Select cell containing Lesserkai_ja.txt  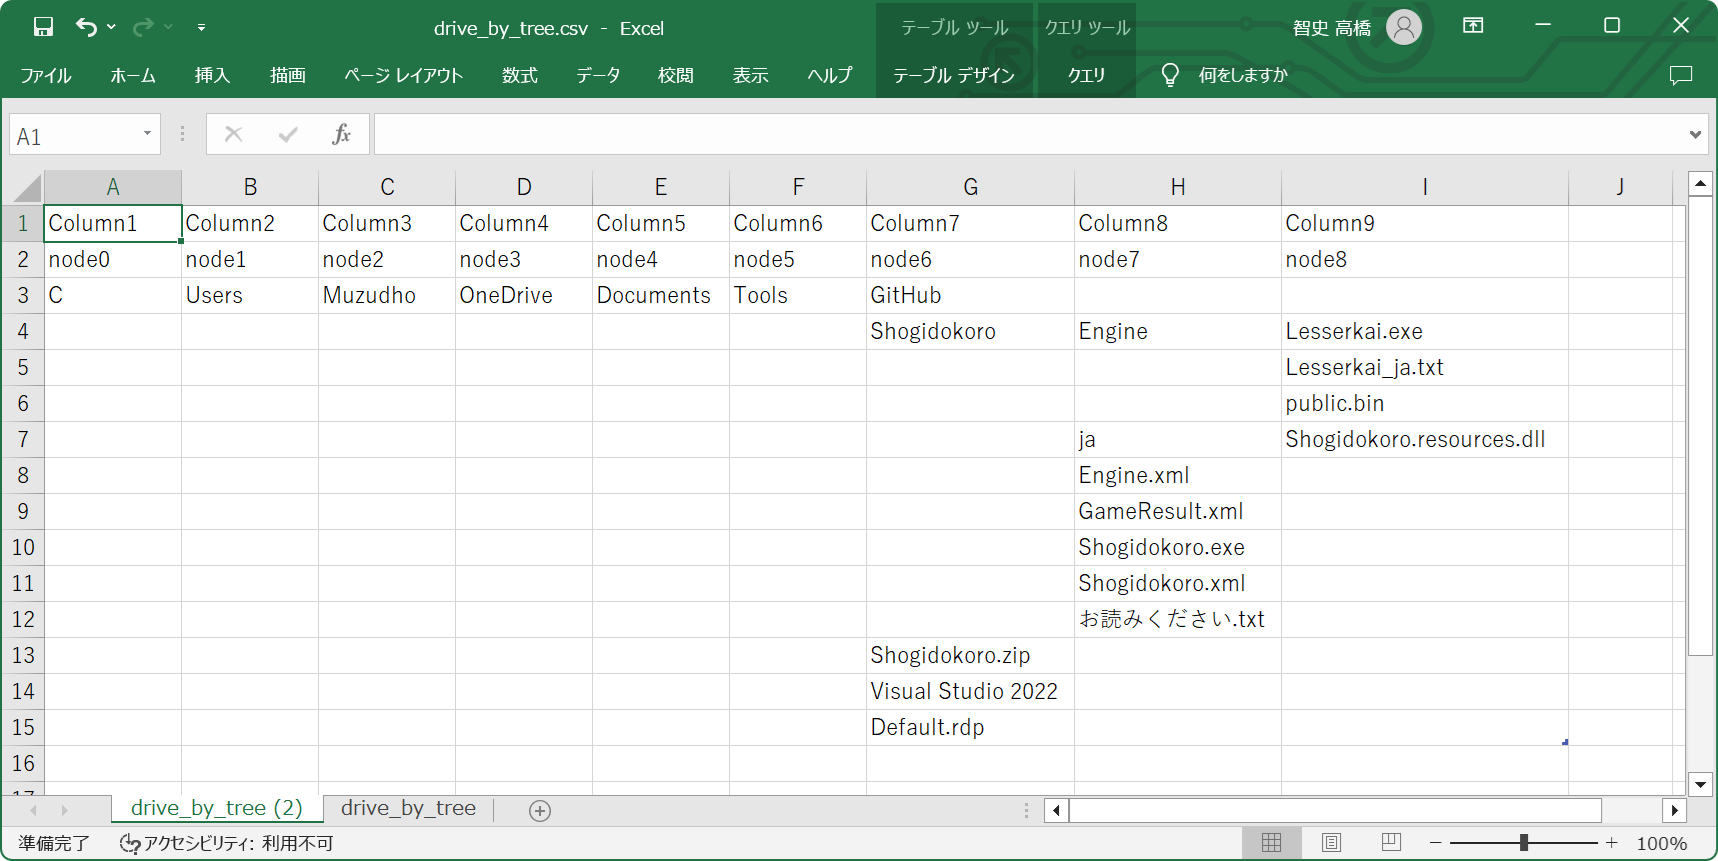click(x=1424, y=367)
